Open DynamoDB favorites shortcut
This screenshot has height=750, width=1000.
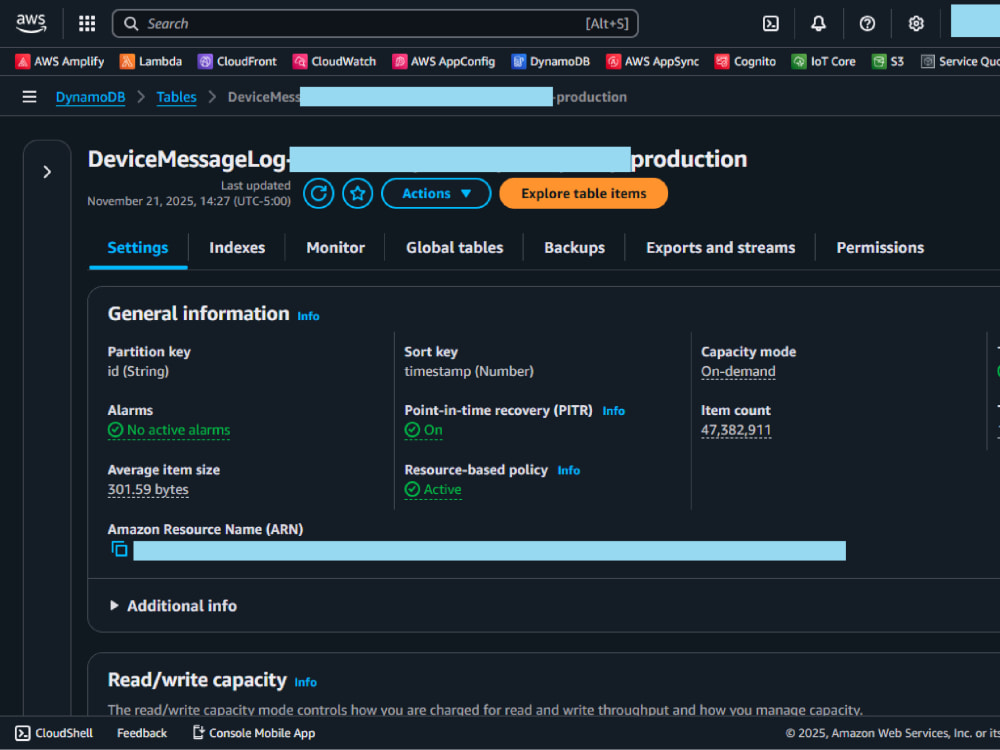click(550, 61)
